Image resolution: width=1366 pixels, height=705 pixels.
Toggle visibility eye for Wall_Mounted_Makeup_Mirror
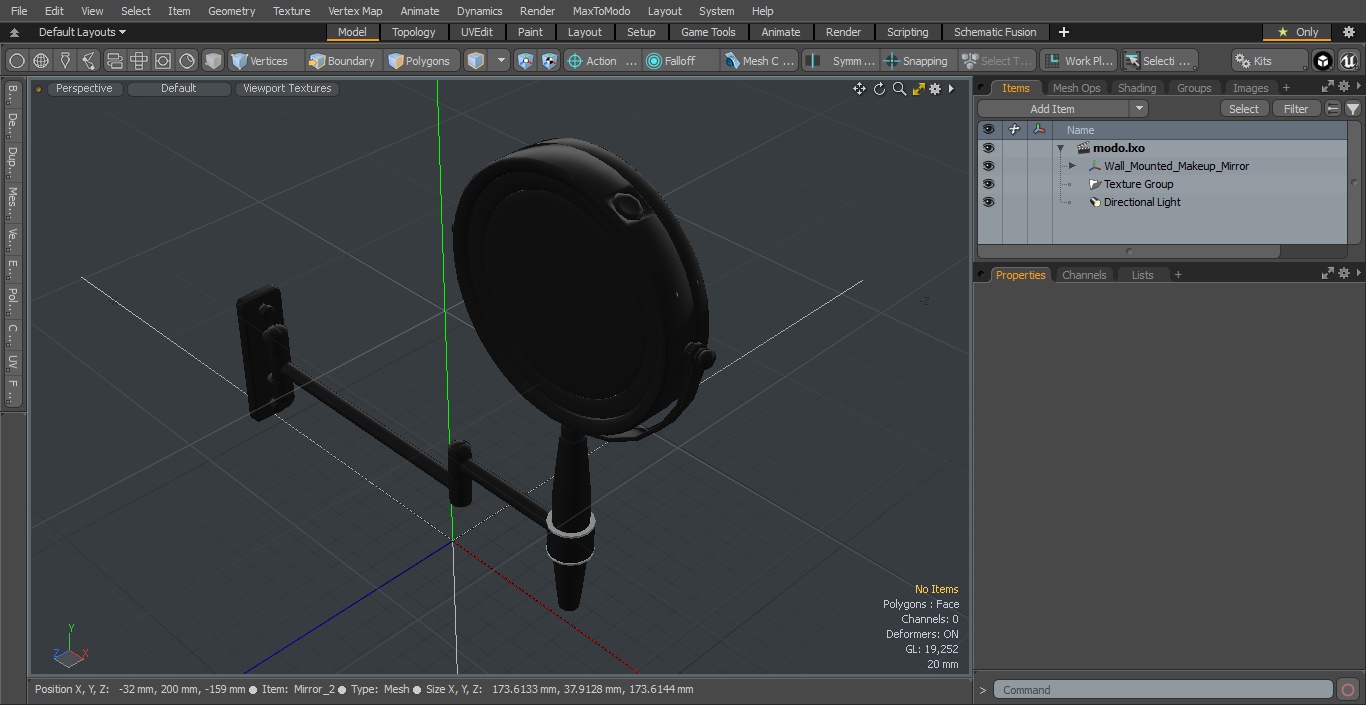[988, 166]
